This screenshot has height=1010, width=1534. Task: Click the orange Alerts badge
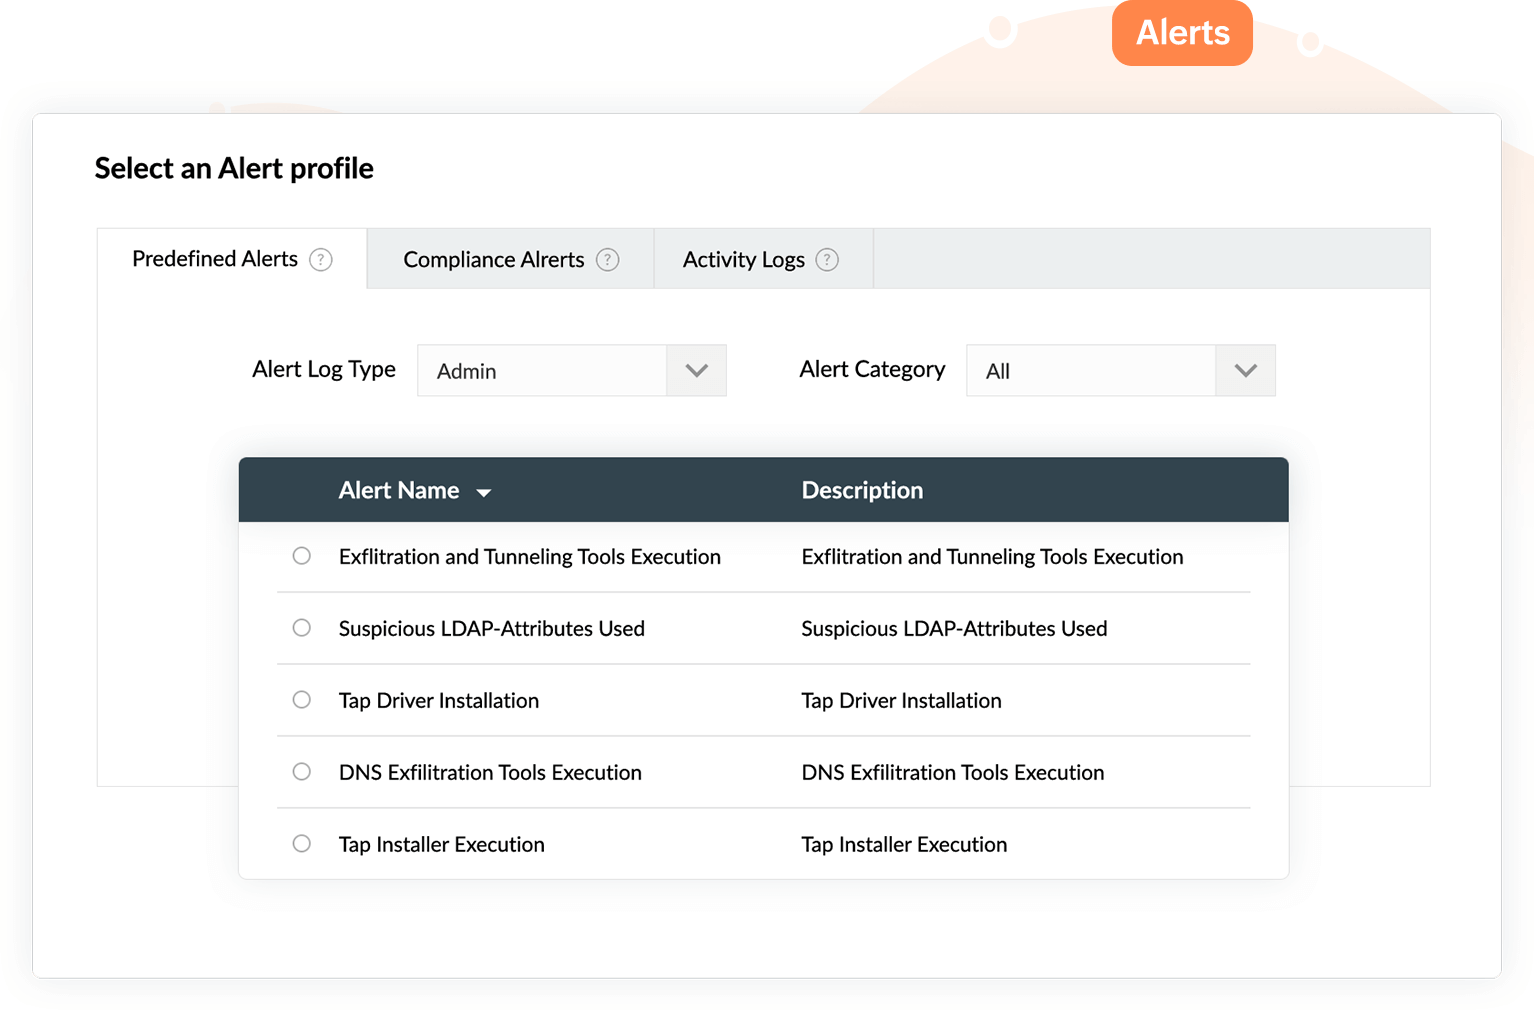pos(1182,33)
